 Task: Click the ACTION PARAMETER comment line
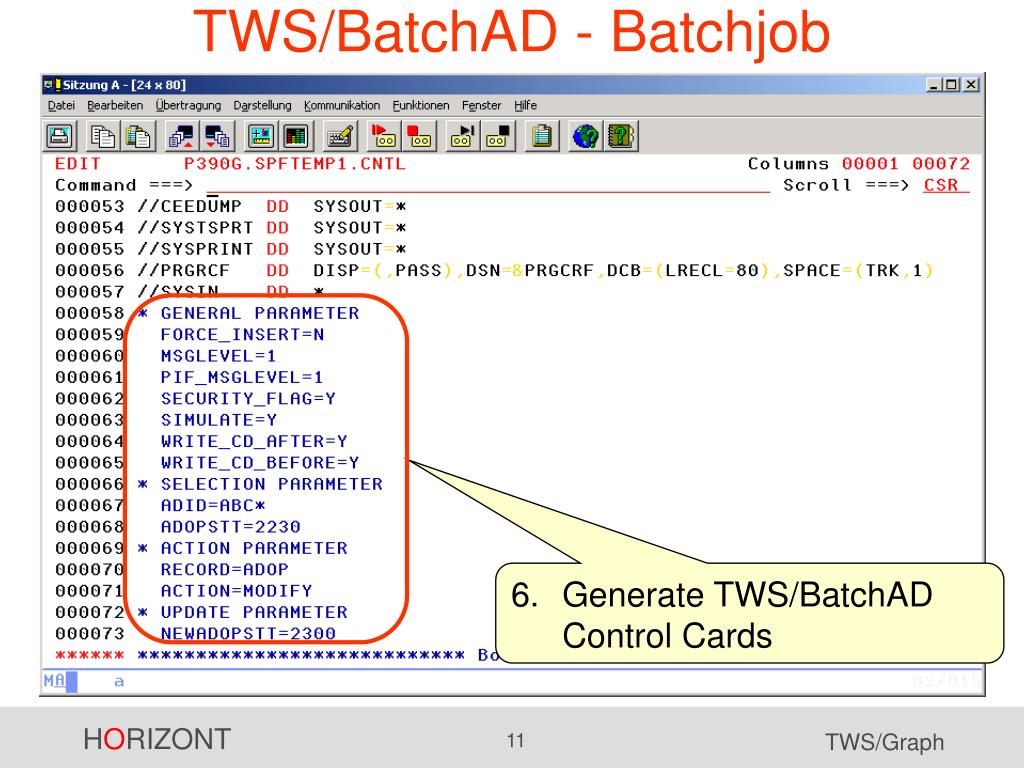tap(242, 549)
